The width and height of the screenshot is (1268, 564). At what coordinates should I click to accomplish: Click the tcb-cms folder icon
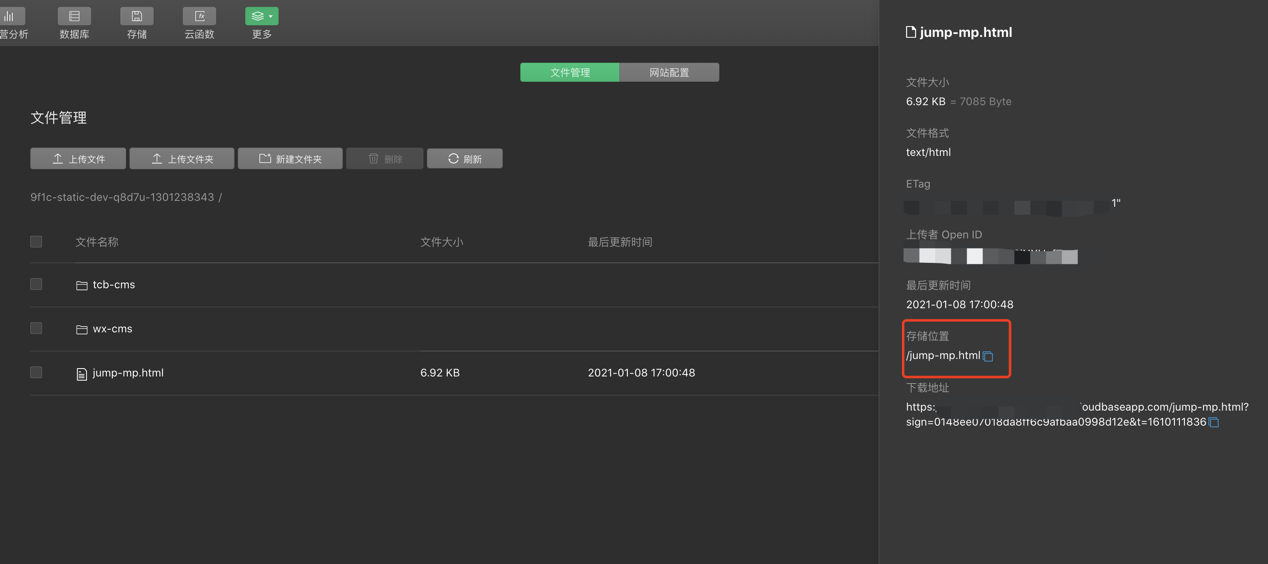pos(82,286)
